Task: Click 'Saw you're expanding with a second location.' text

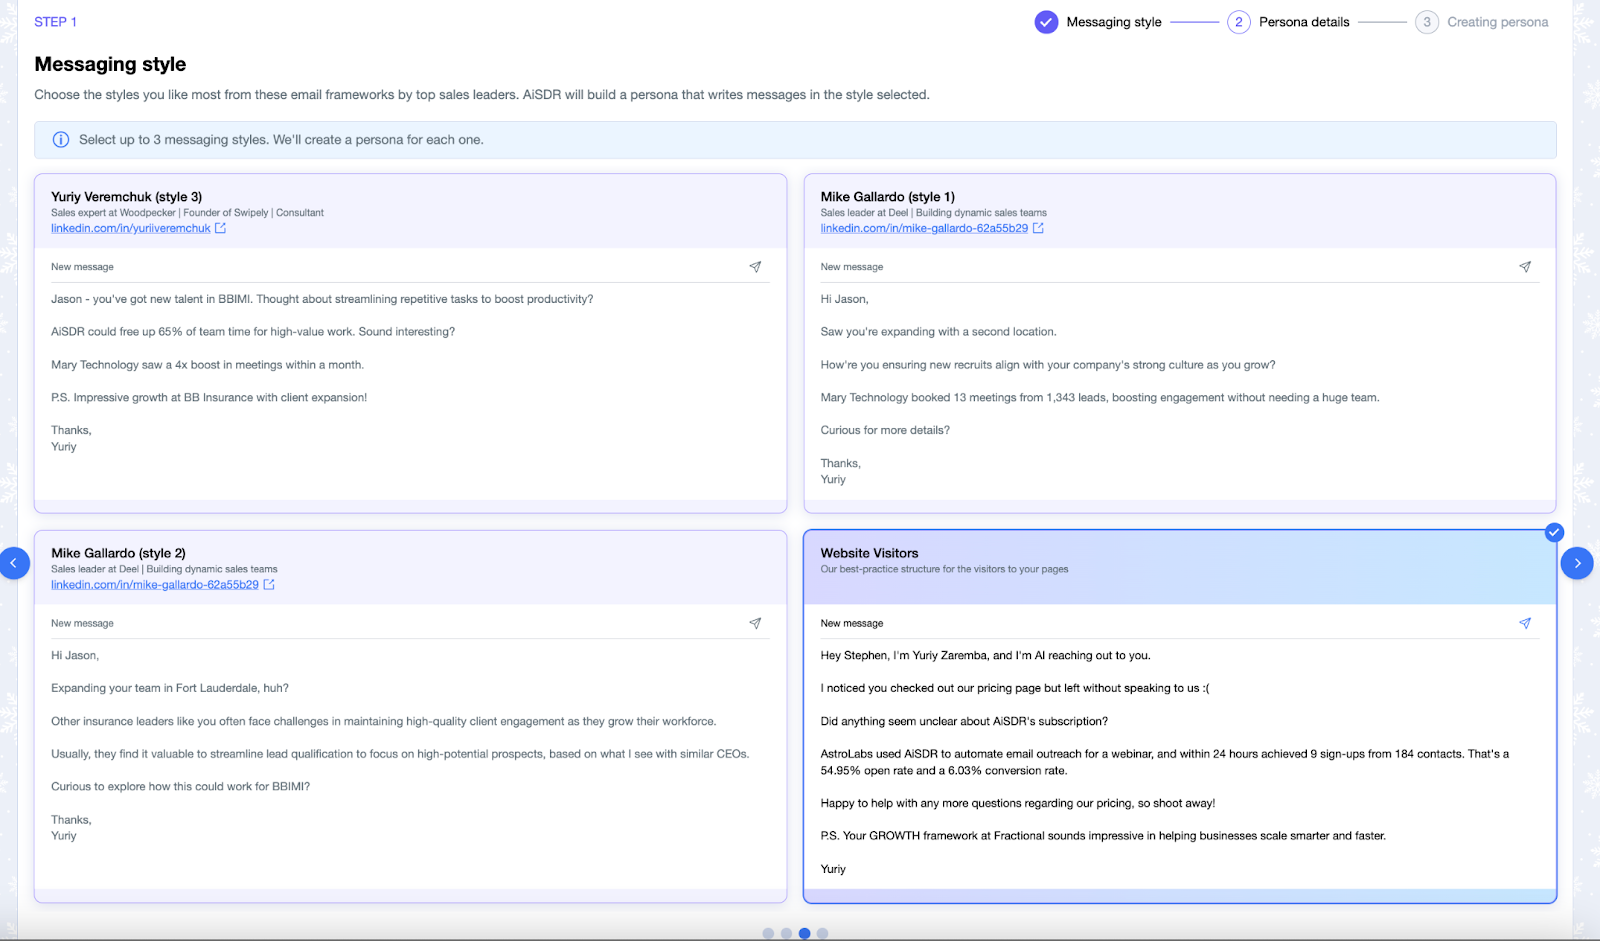Action: pyautogui.click(x=938, y=332)
